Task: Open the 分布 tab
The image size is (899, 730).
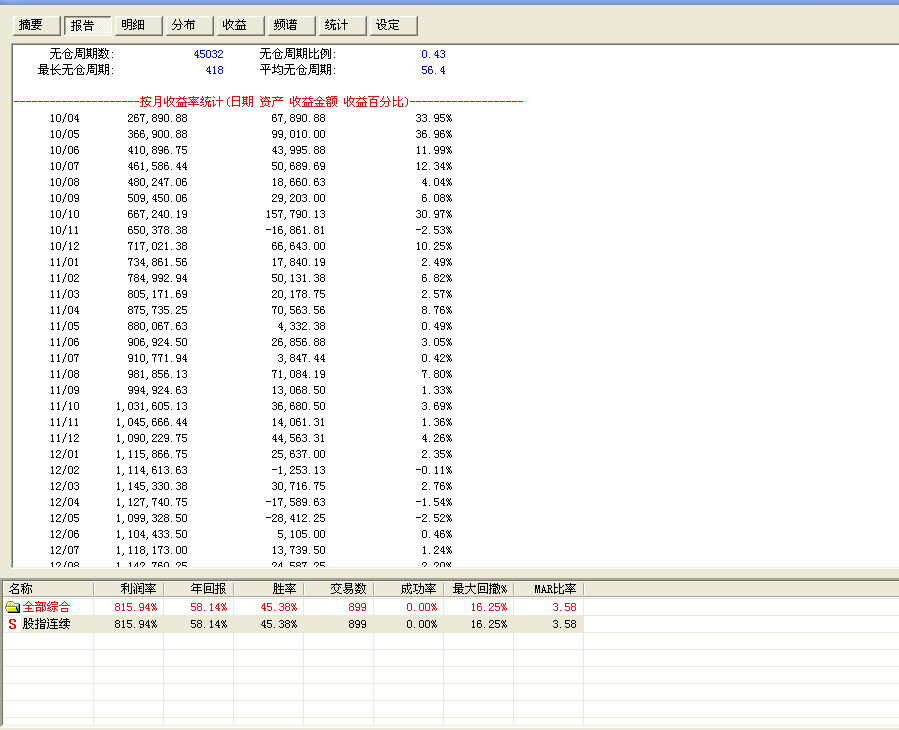Action: (x=189, y=25)
